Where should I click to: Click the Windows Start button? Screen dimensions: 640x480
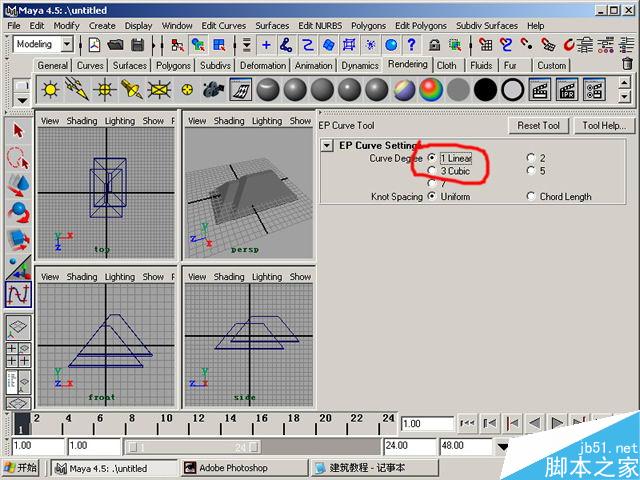point(20,468)
